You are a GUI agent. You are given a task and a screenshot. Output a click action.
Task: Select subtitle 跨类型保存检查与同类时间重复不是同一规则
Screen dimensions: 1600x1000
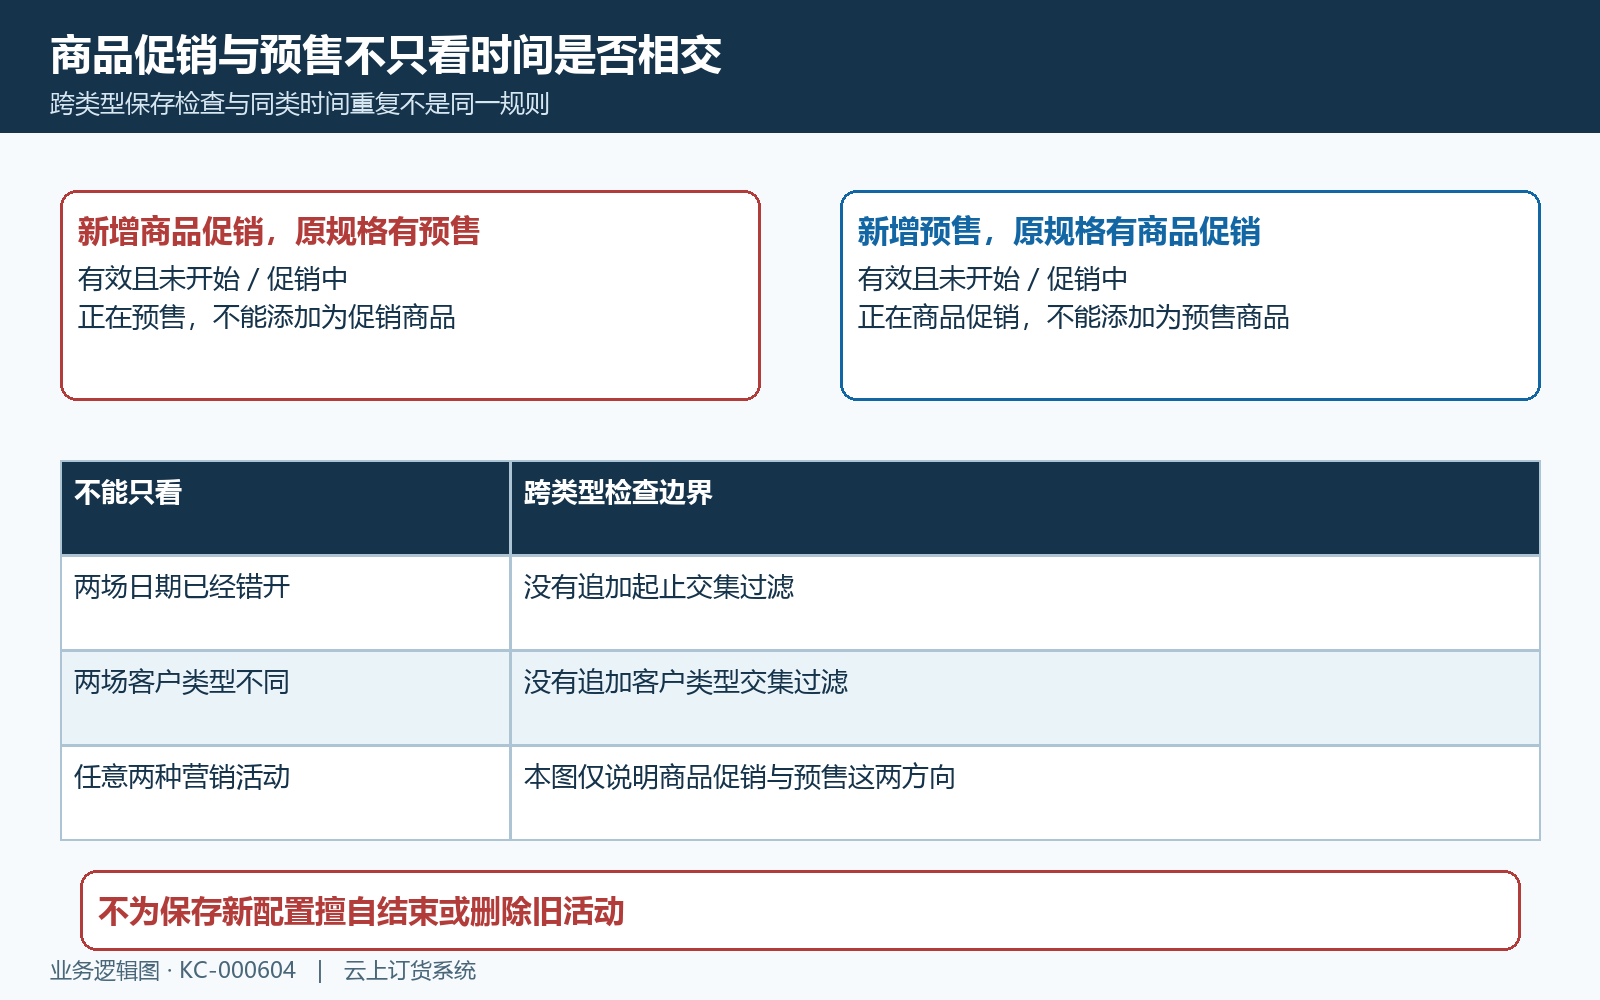click(300, 104)
